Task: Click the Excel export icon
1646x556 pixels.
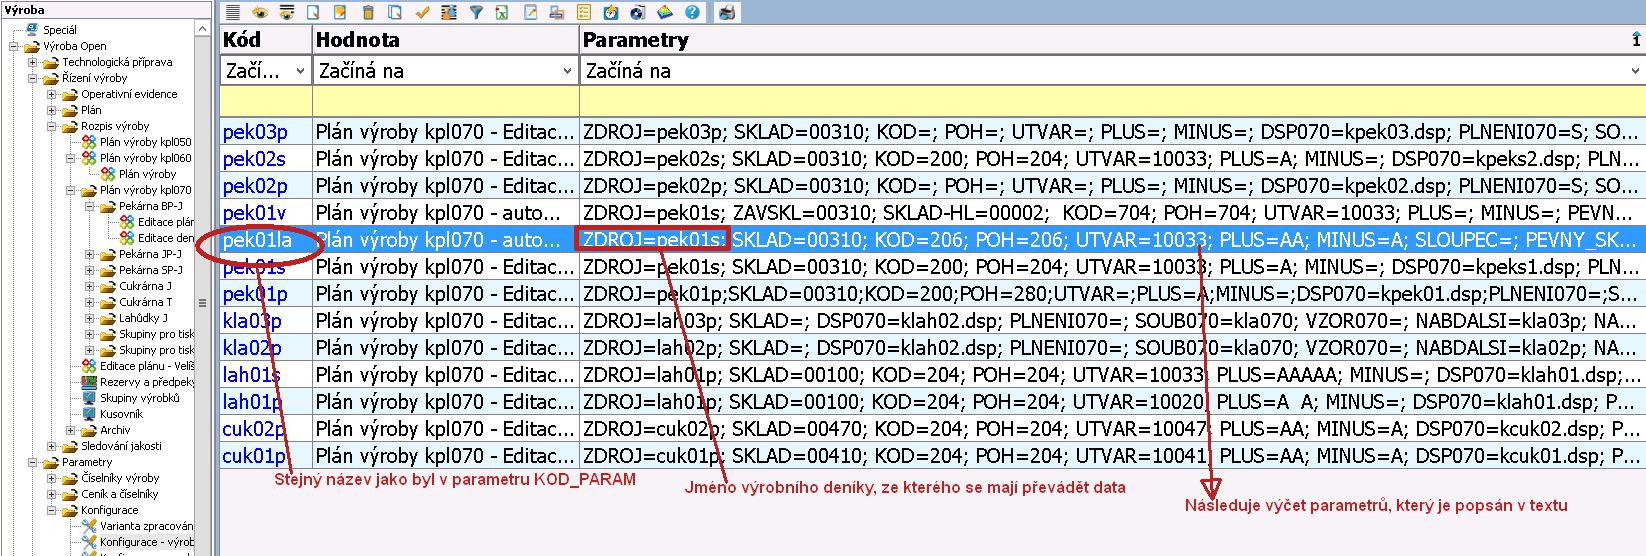Action: pos(502,13)
